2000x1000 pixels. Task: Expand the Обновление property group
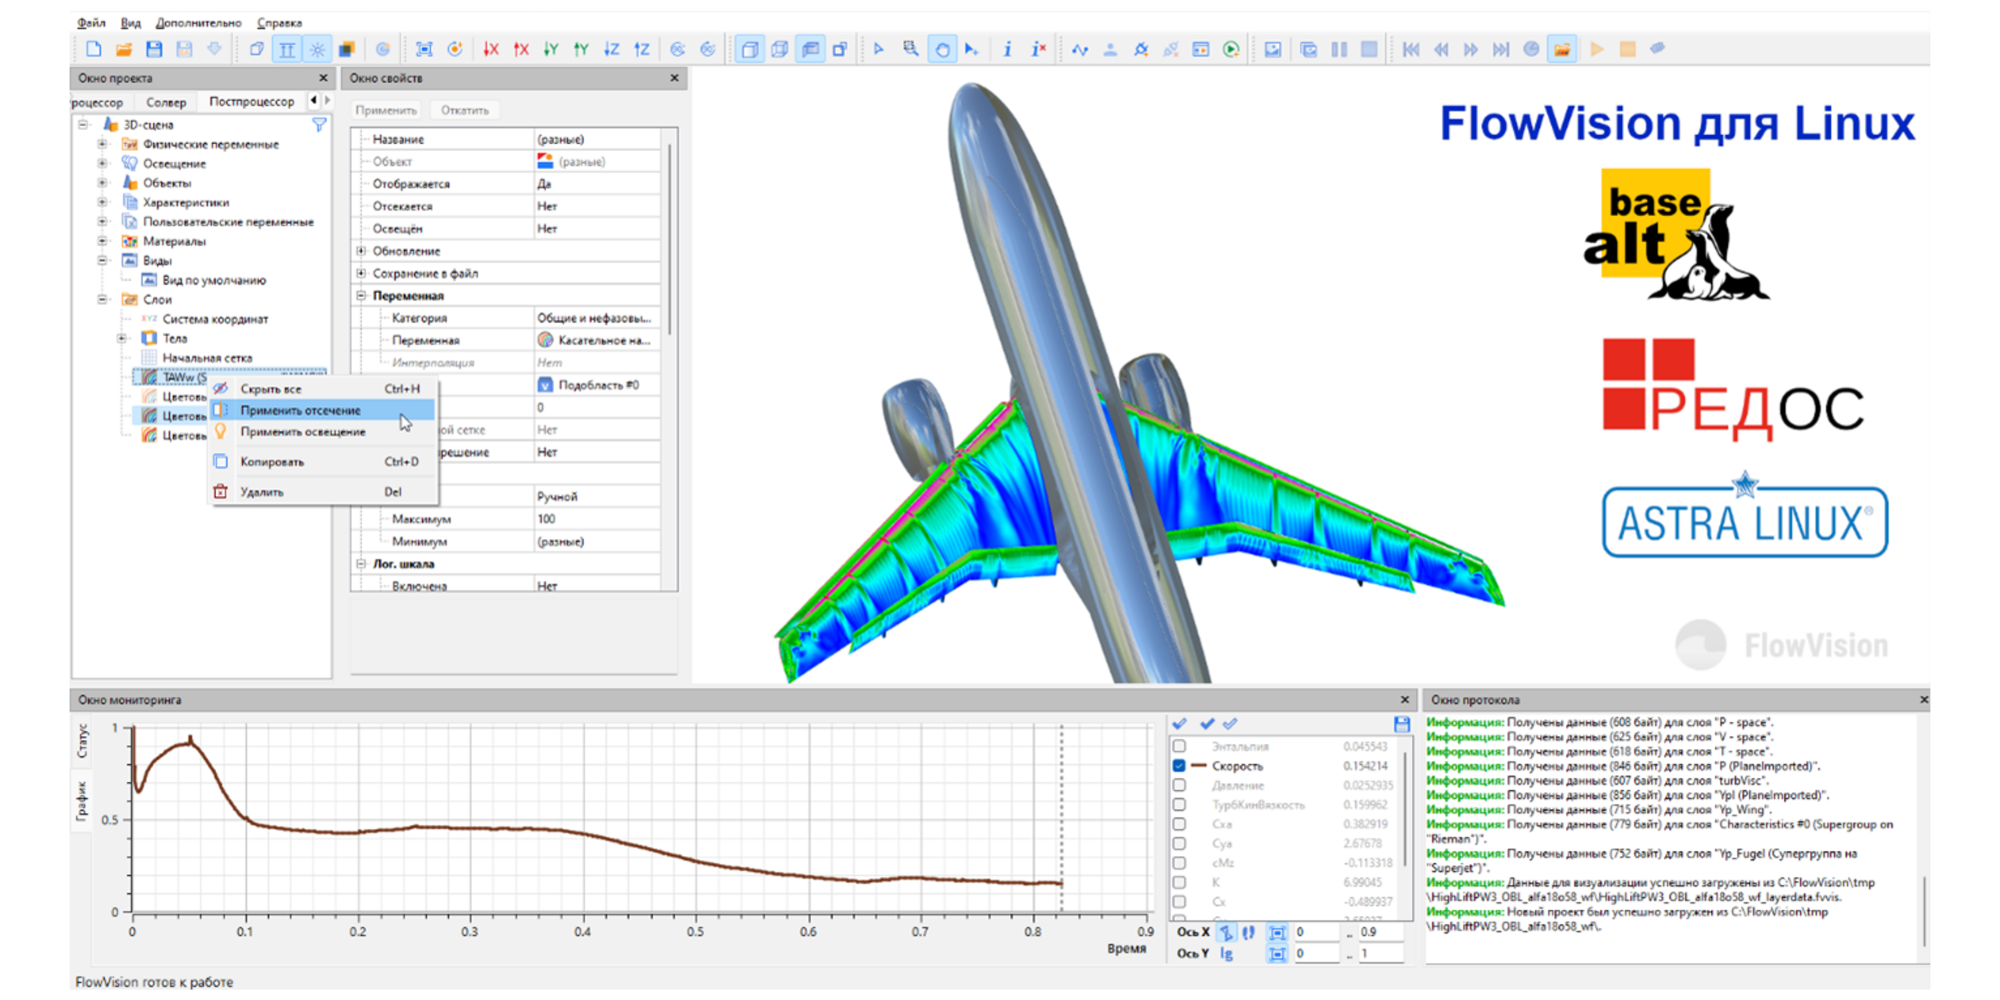[x=361, y=251]
